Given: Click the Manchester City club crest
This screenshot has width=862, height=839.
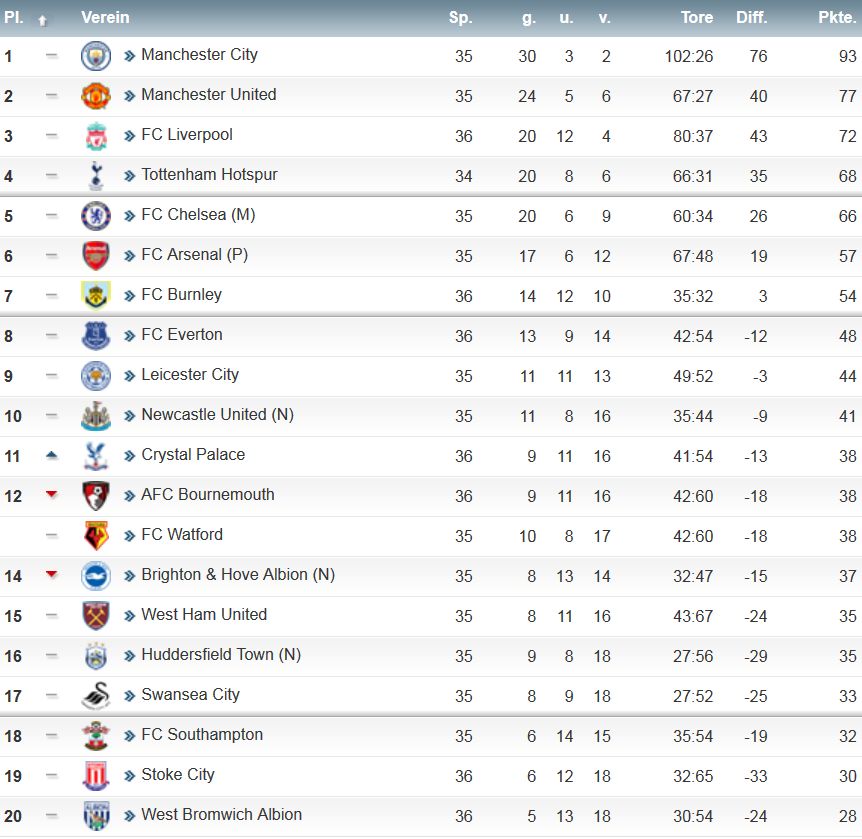Looking at the screenshot, I should click(x=96, y=56).
